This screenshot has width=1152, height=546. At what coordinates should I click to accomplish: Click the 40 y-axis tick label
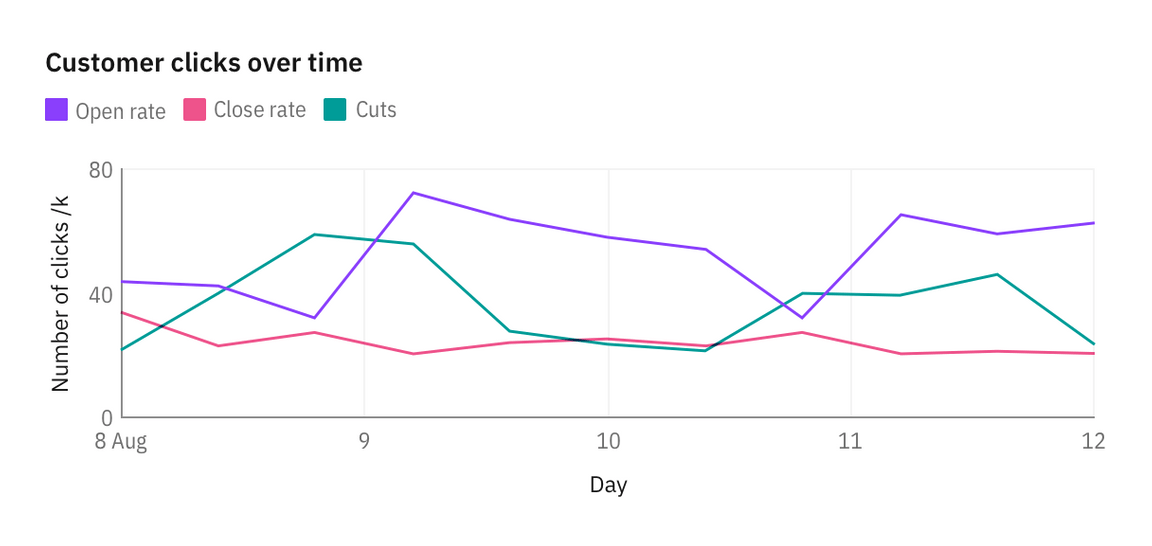(x=101, y=294)
